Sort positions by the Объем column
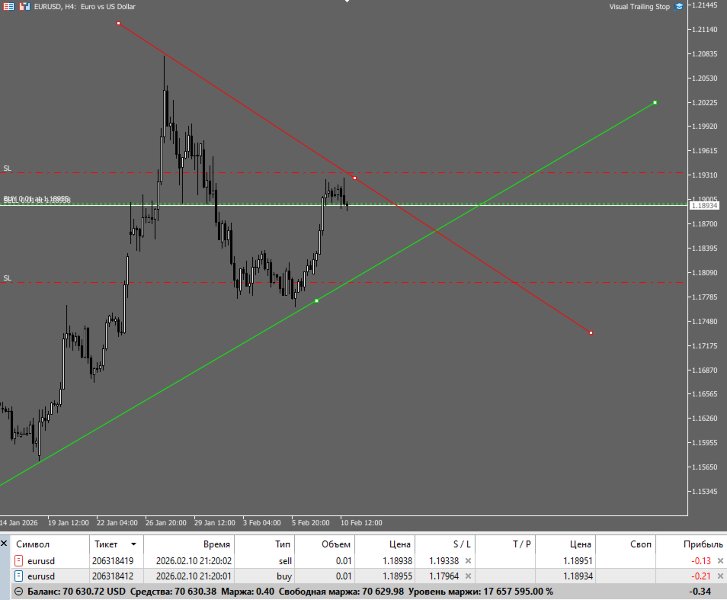727x600 pixels. (x=336, y=544)
